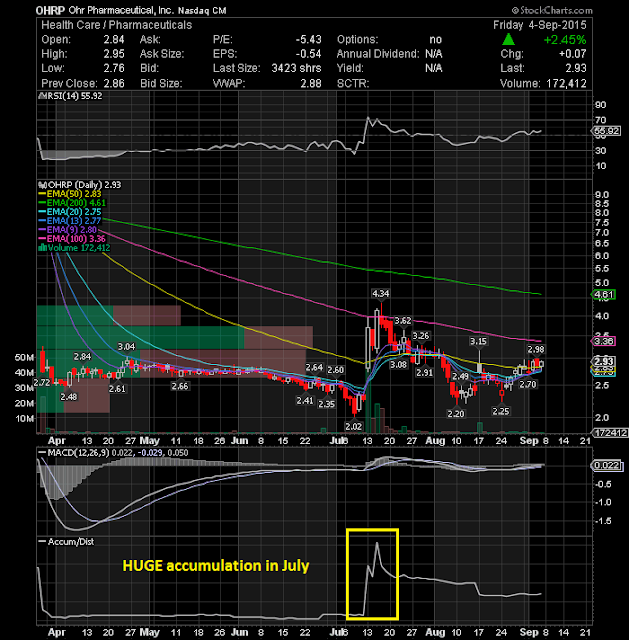
Task: Click the Chg +0.07 value
Action: pyautogui.click(x=572, y=53)
